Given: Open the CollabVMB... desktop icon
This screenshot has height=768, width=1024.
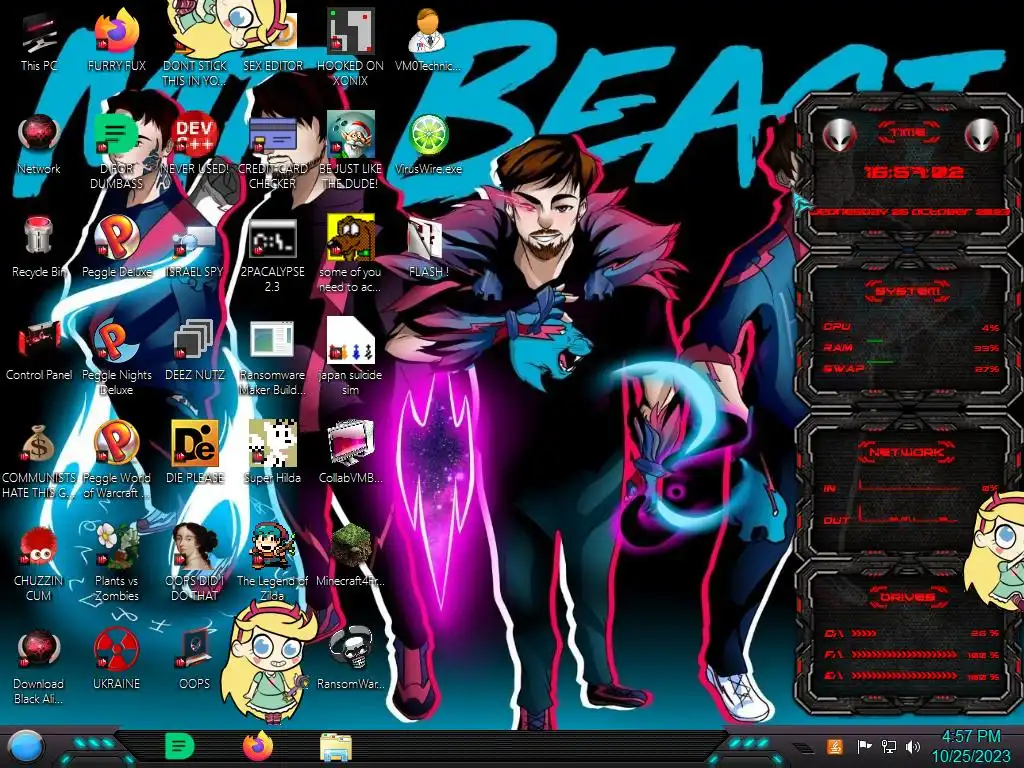Looking at the screenshot, I should (350, 453).
